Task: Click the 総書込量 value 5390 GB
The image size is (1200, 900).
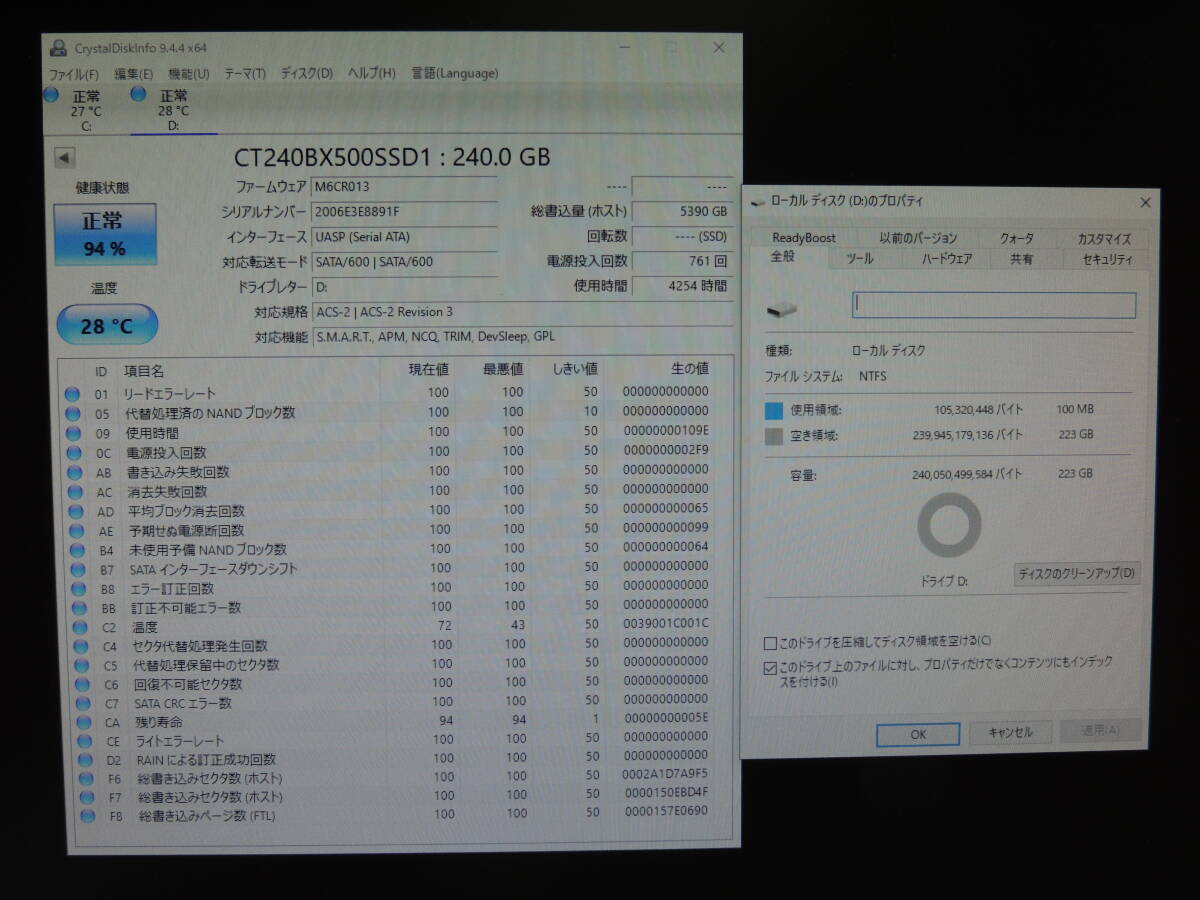Action: 682,212
